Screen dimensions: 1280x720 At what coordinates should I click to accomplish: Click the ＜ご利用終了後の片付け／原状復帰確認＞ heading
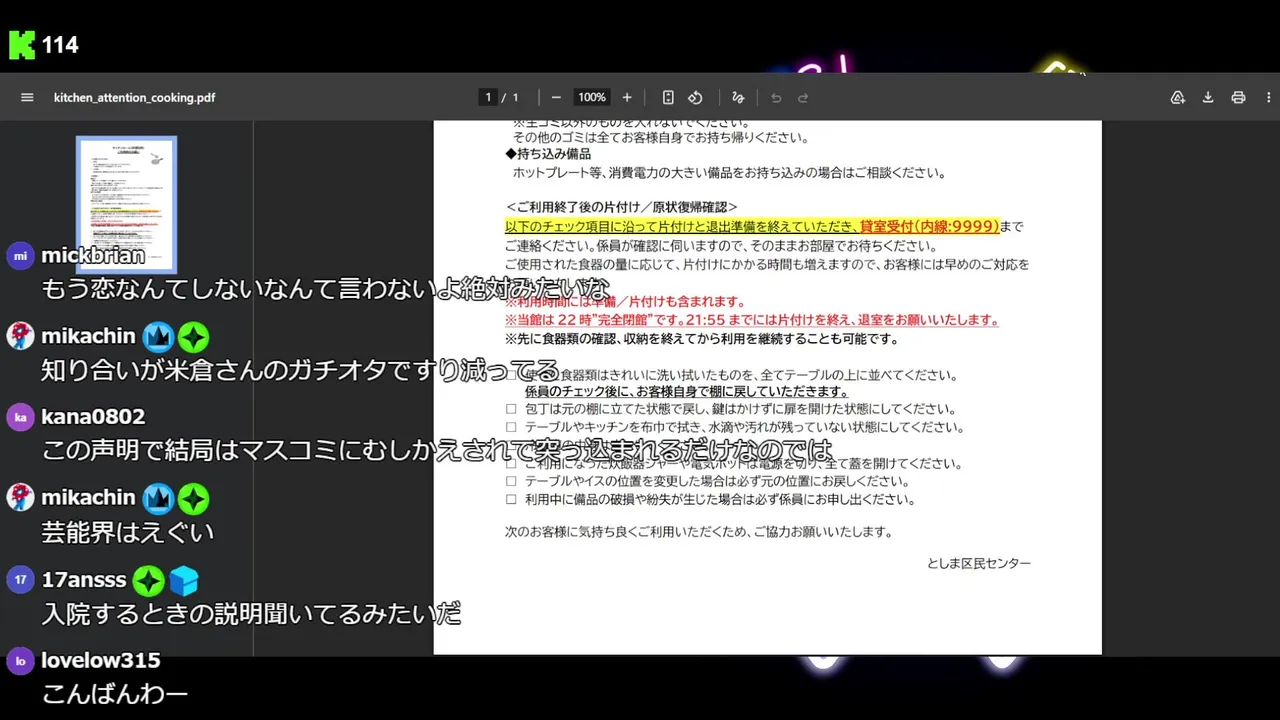click(x=621, y=207)
